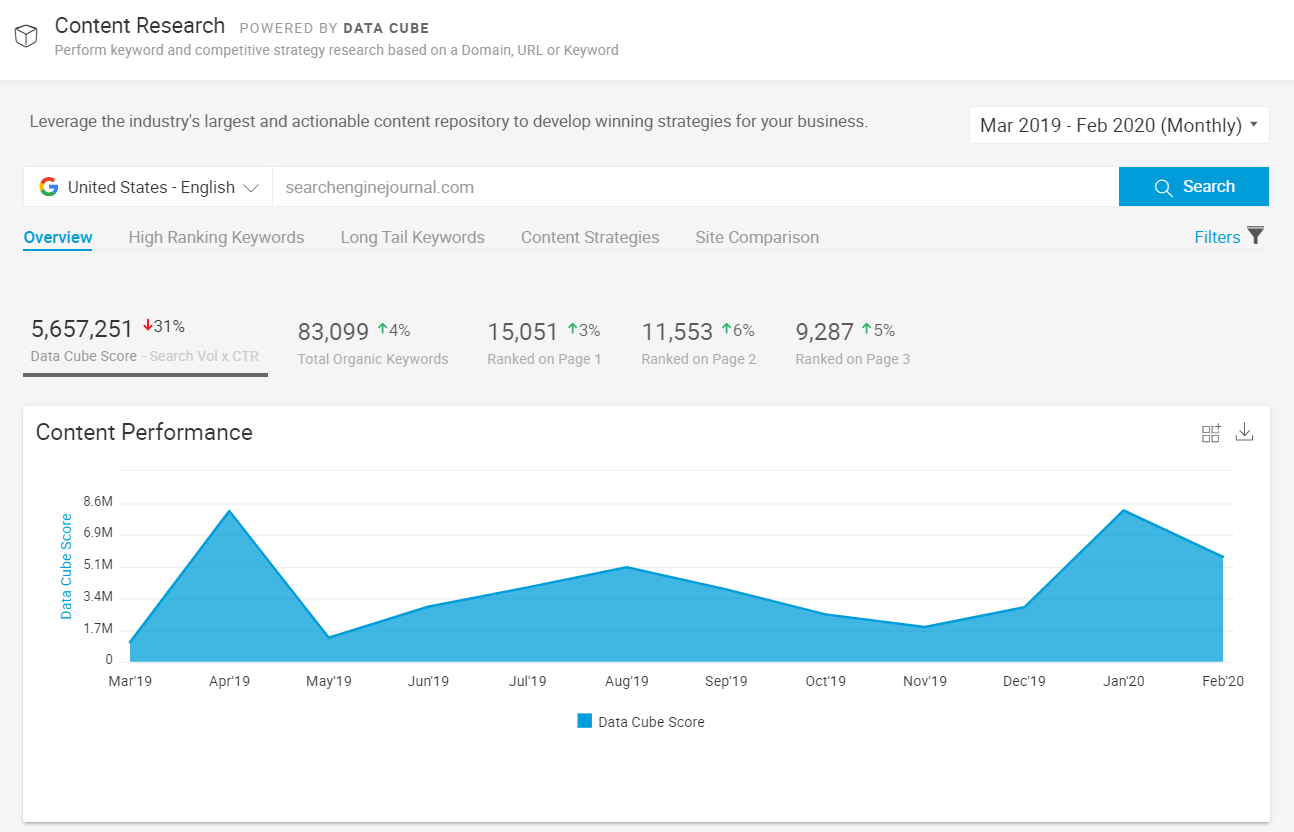Select the Total Organic Keywords metric

tap(372, 343)
